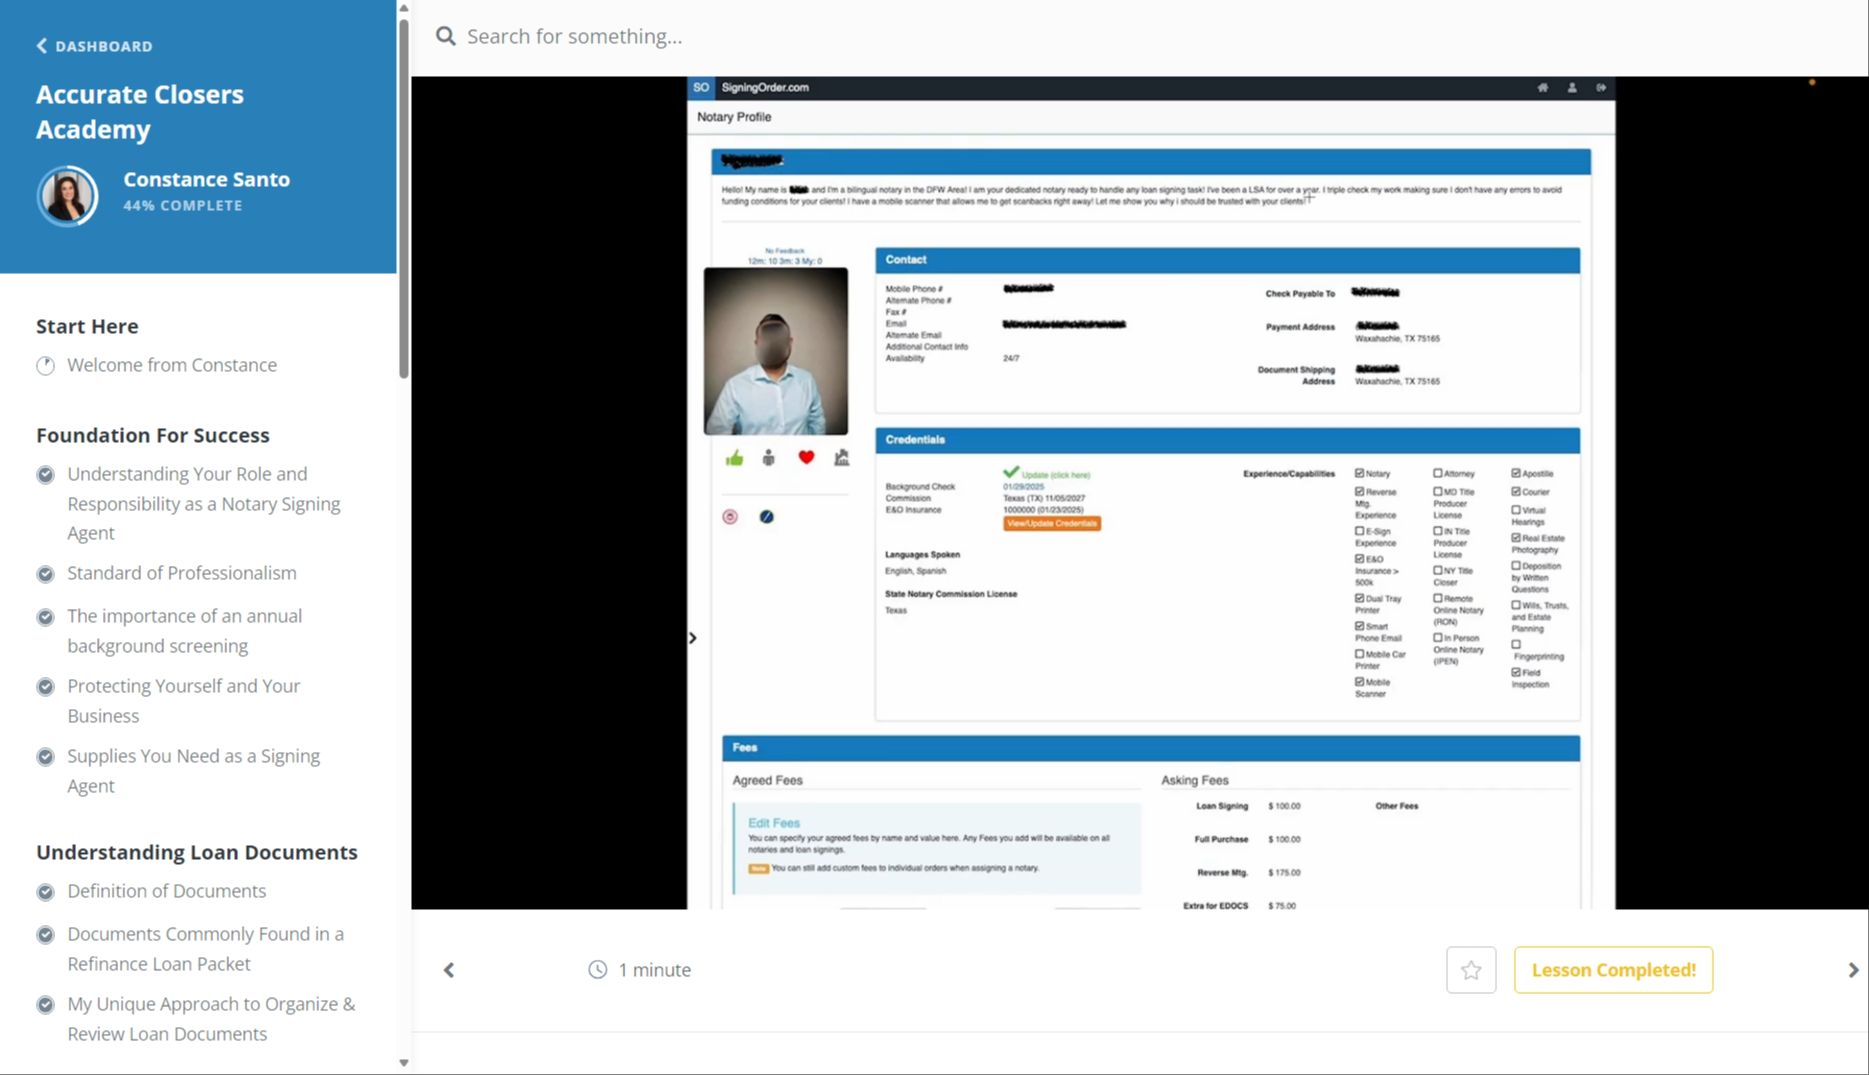
Task: Toggle the Reverse Mtg. Experience checkbox
Action: point(1359,492)
